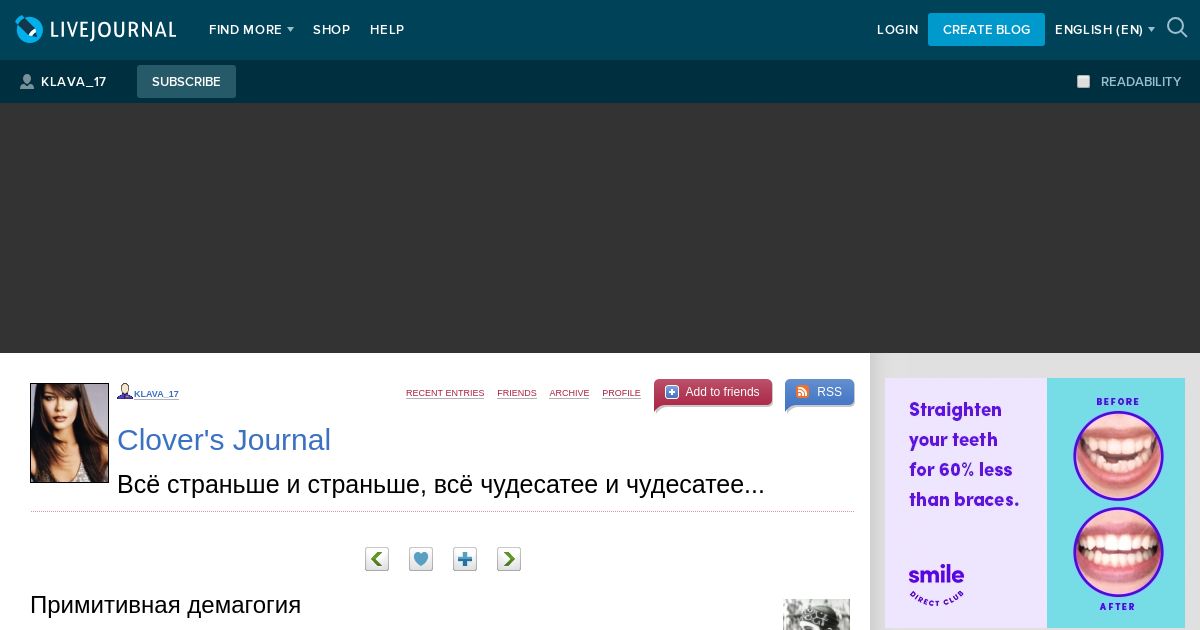Viewport: 1200px width, 630px height.
Task: Click the small userhead icon near klava_17 link
Action: [124, 391]
